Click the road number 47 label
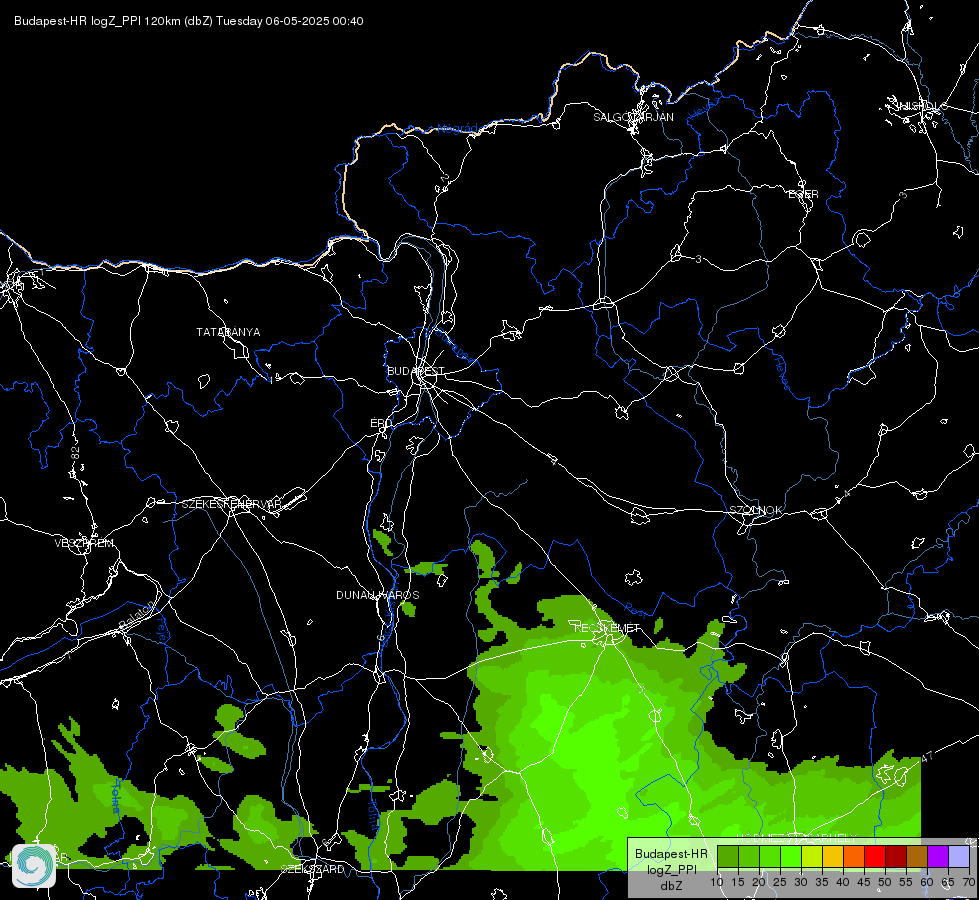 [927, 757]
